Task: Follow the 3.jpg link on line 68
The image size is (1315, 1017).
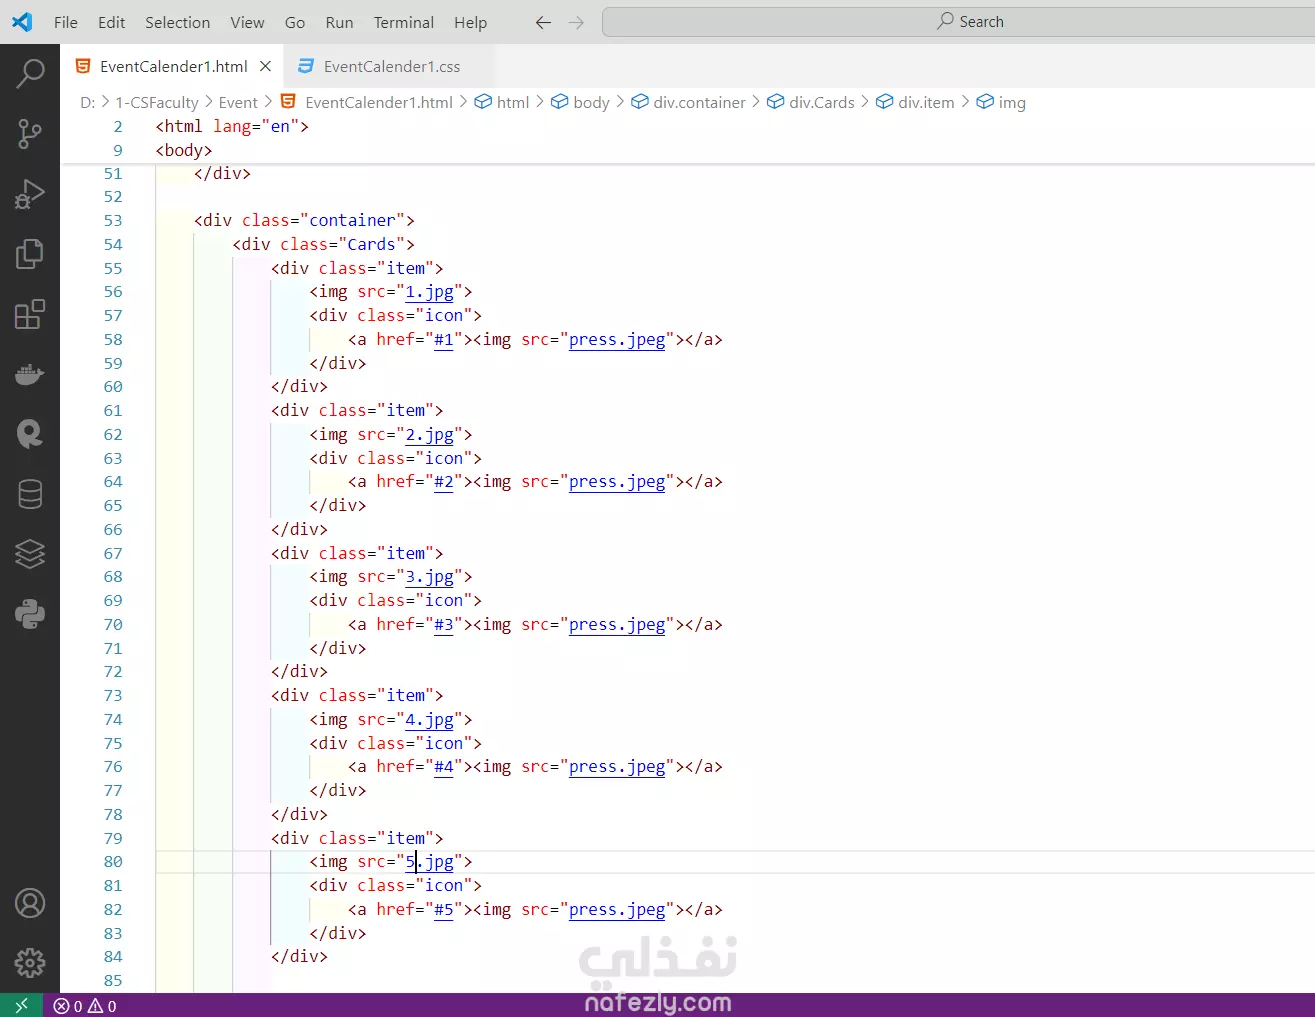Action: (x=429, y=577)
